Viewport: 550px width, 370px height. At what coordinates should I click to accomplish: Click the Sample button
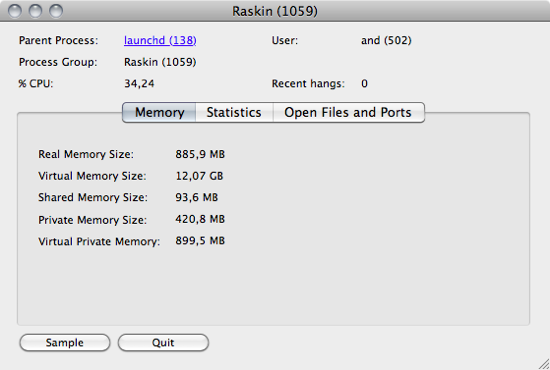(65, 343)
